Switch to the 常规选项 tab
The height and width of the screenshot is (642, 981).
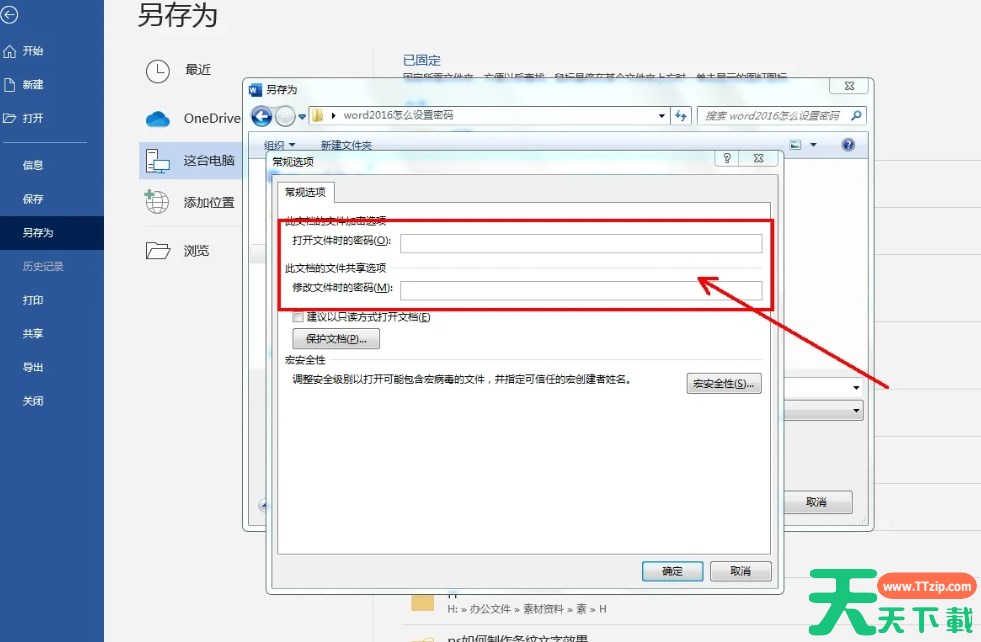point(306,193)
